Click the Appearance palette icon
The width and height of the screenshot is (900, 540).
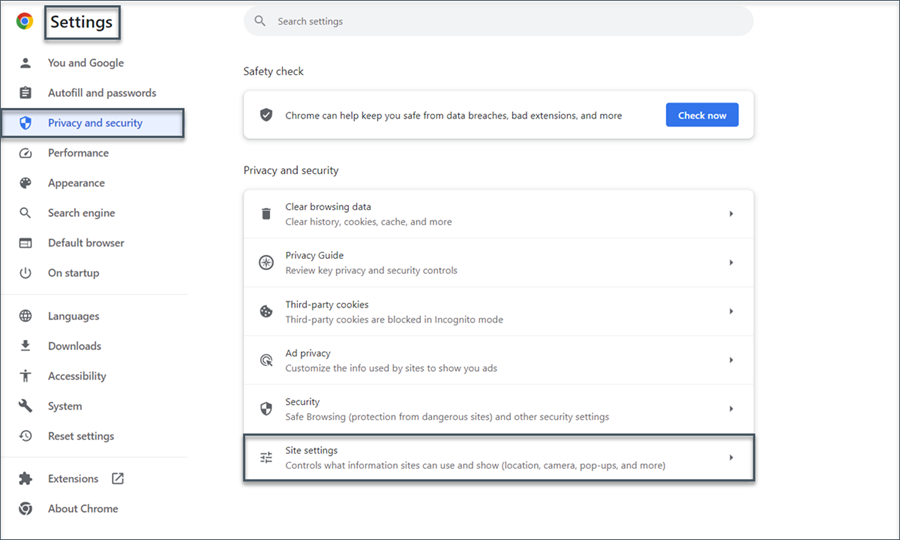pyautogui.click(x=25, y=183)
